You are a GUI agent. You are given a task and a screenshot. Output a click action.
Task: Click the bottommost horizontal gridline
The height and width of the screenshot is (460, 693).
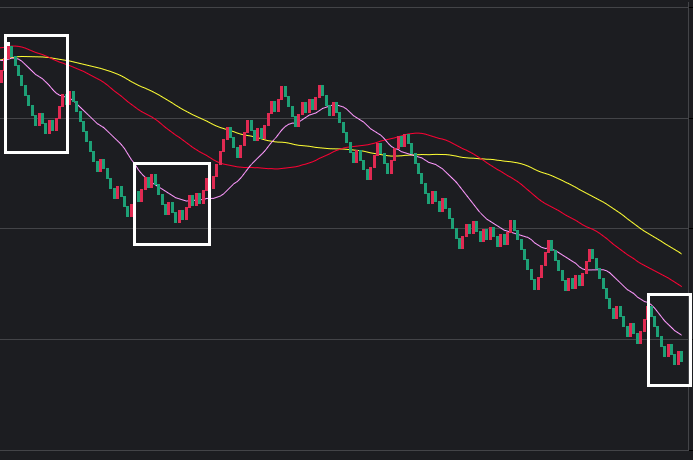(x=346, y=450)
